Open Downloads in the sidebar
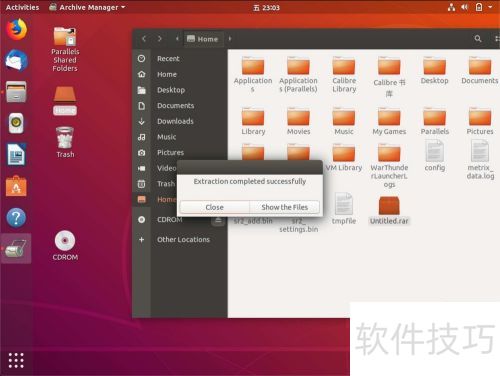Viewport: 500px width, 376px height. point(180,121)
